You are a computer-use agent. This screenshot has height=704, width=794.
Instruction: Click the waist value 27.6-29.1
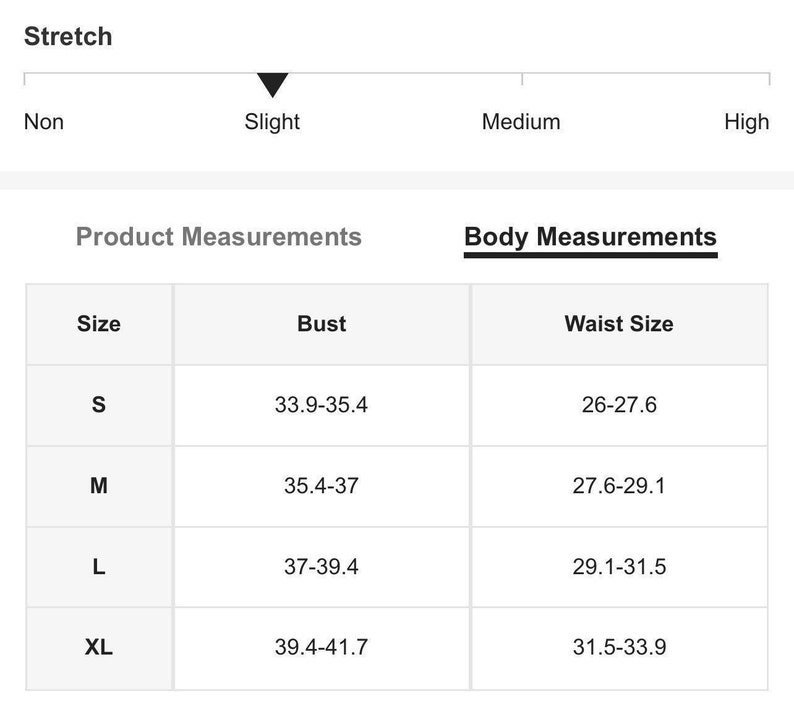[619, 486]
